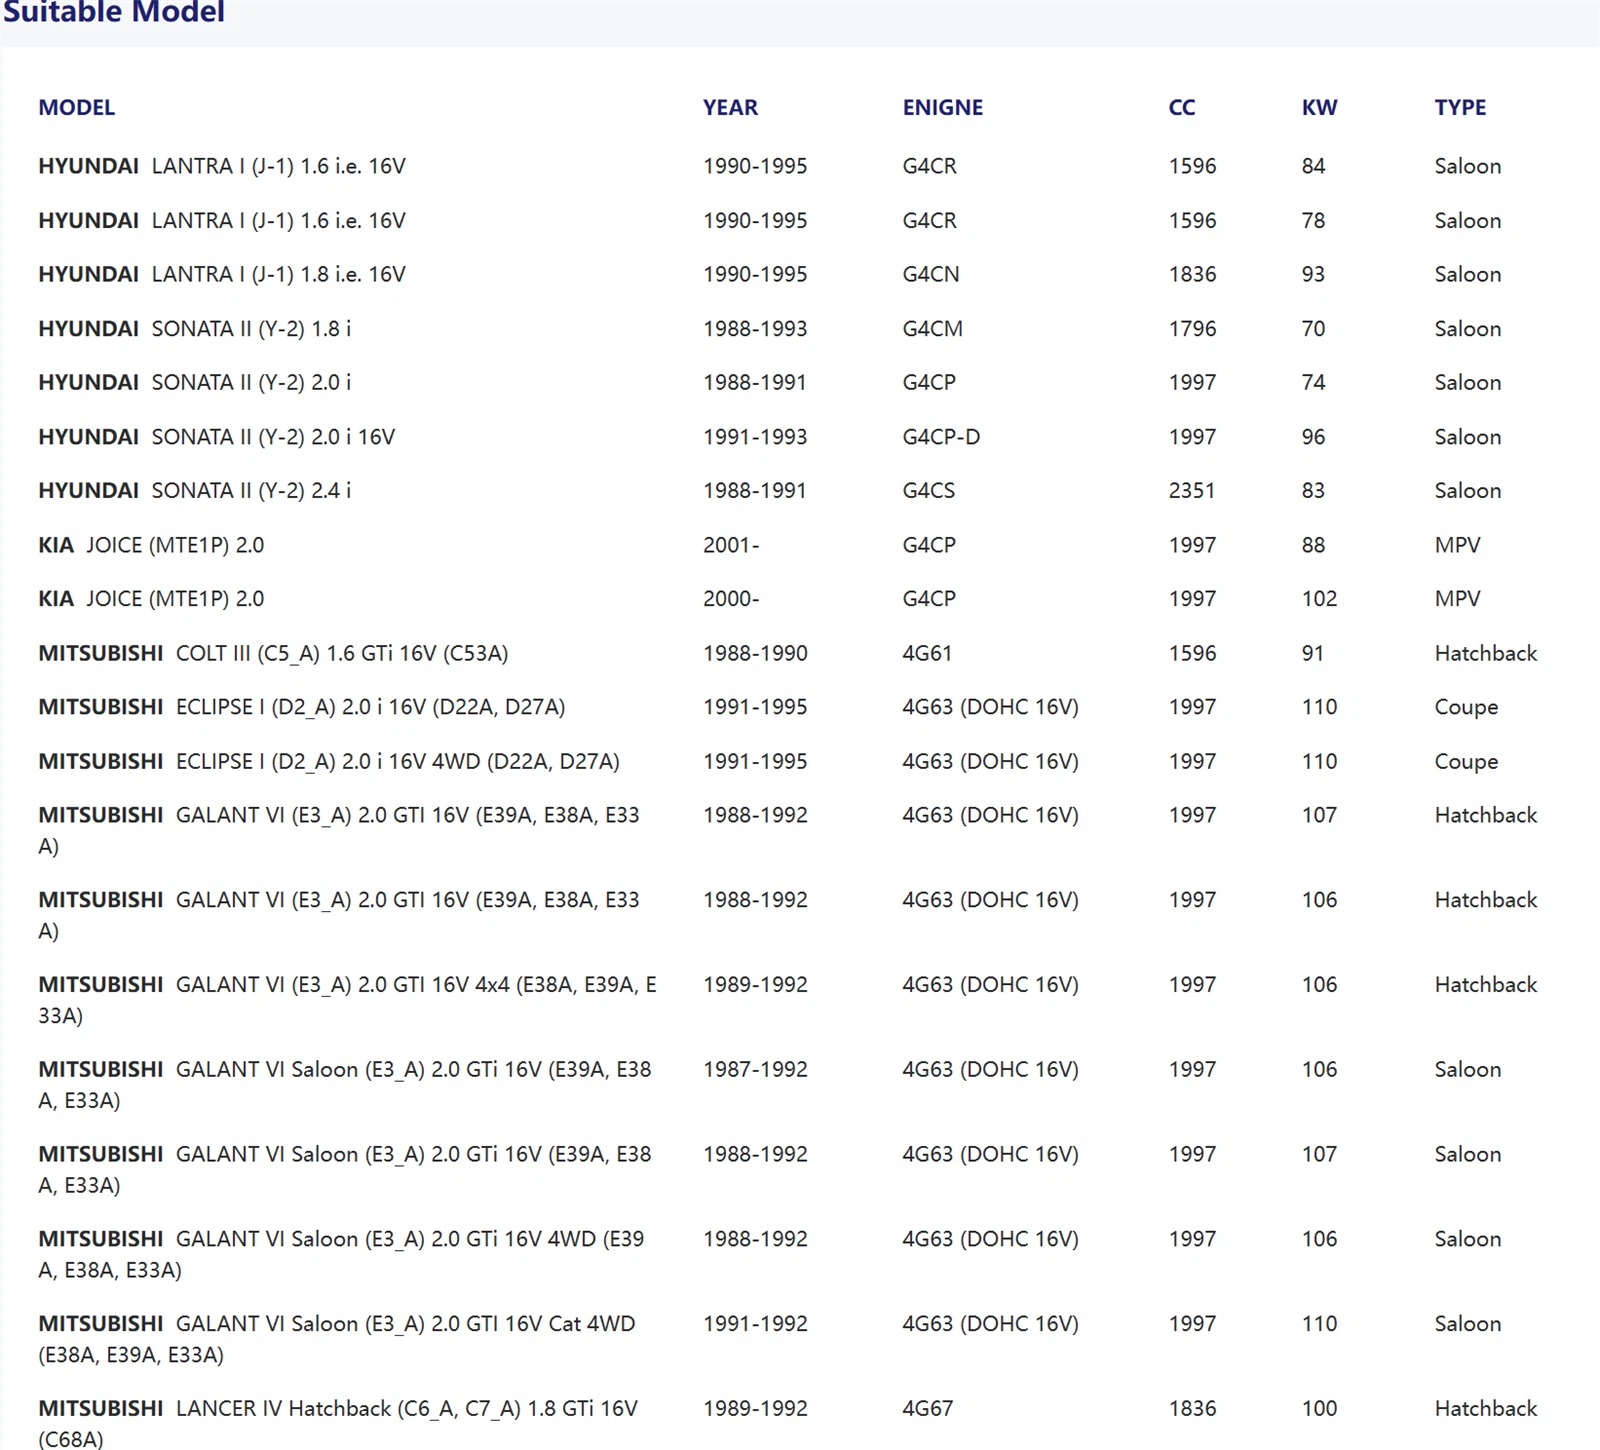The image size is (1600, 1450).
Task: Click the CC column header
Action: tap(1181, 107)
